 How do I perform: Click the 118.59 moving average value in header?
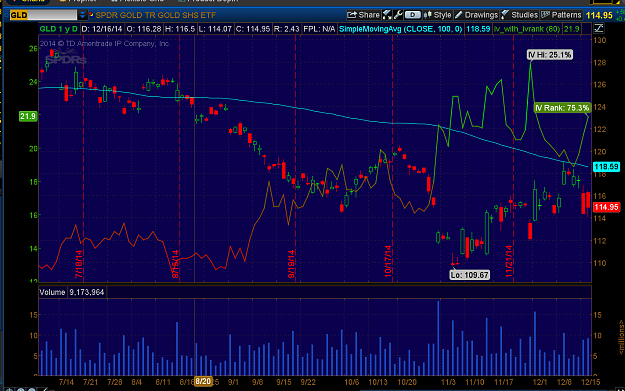(x=478, y=29)
